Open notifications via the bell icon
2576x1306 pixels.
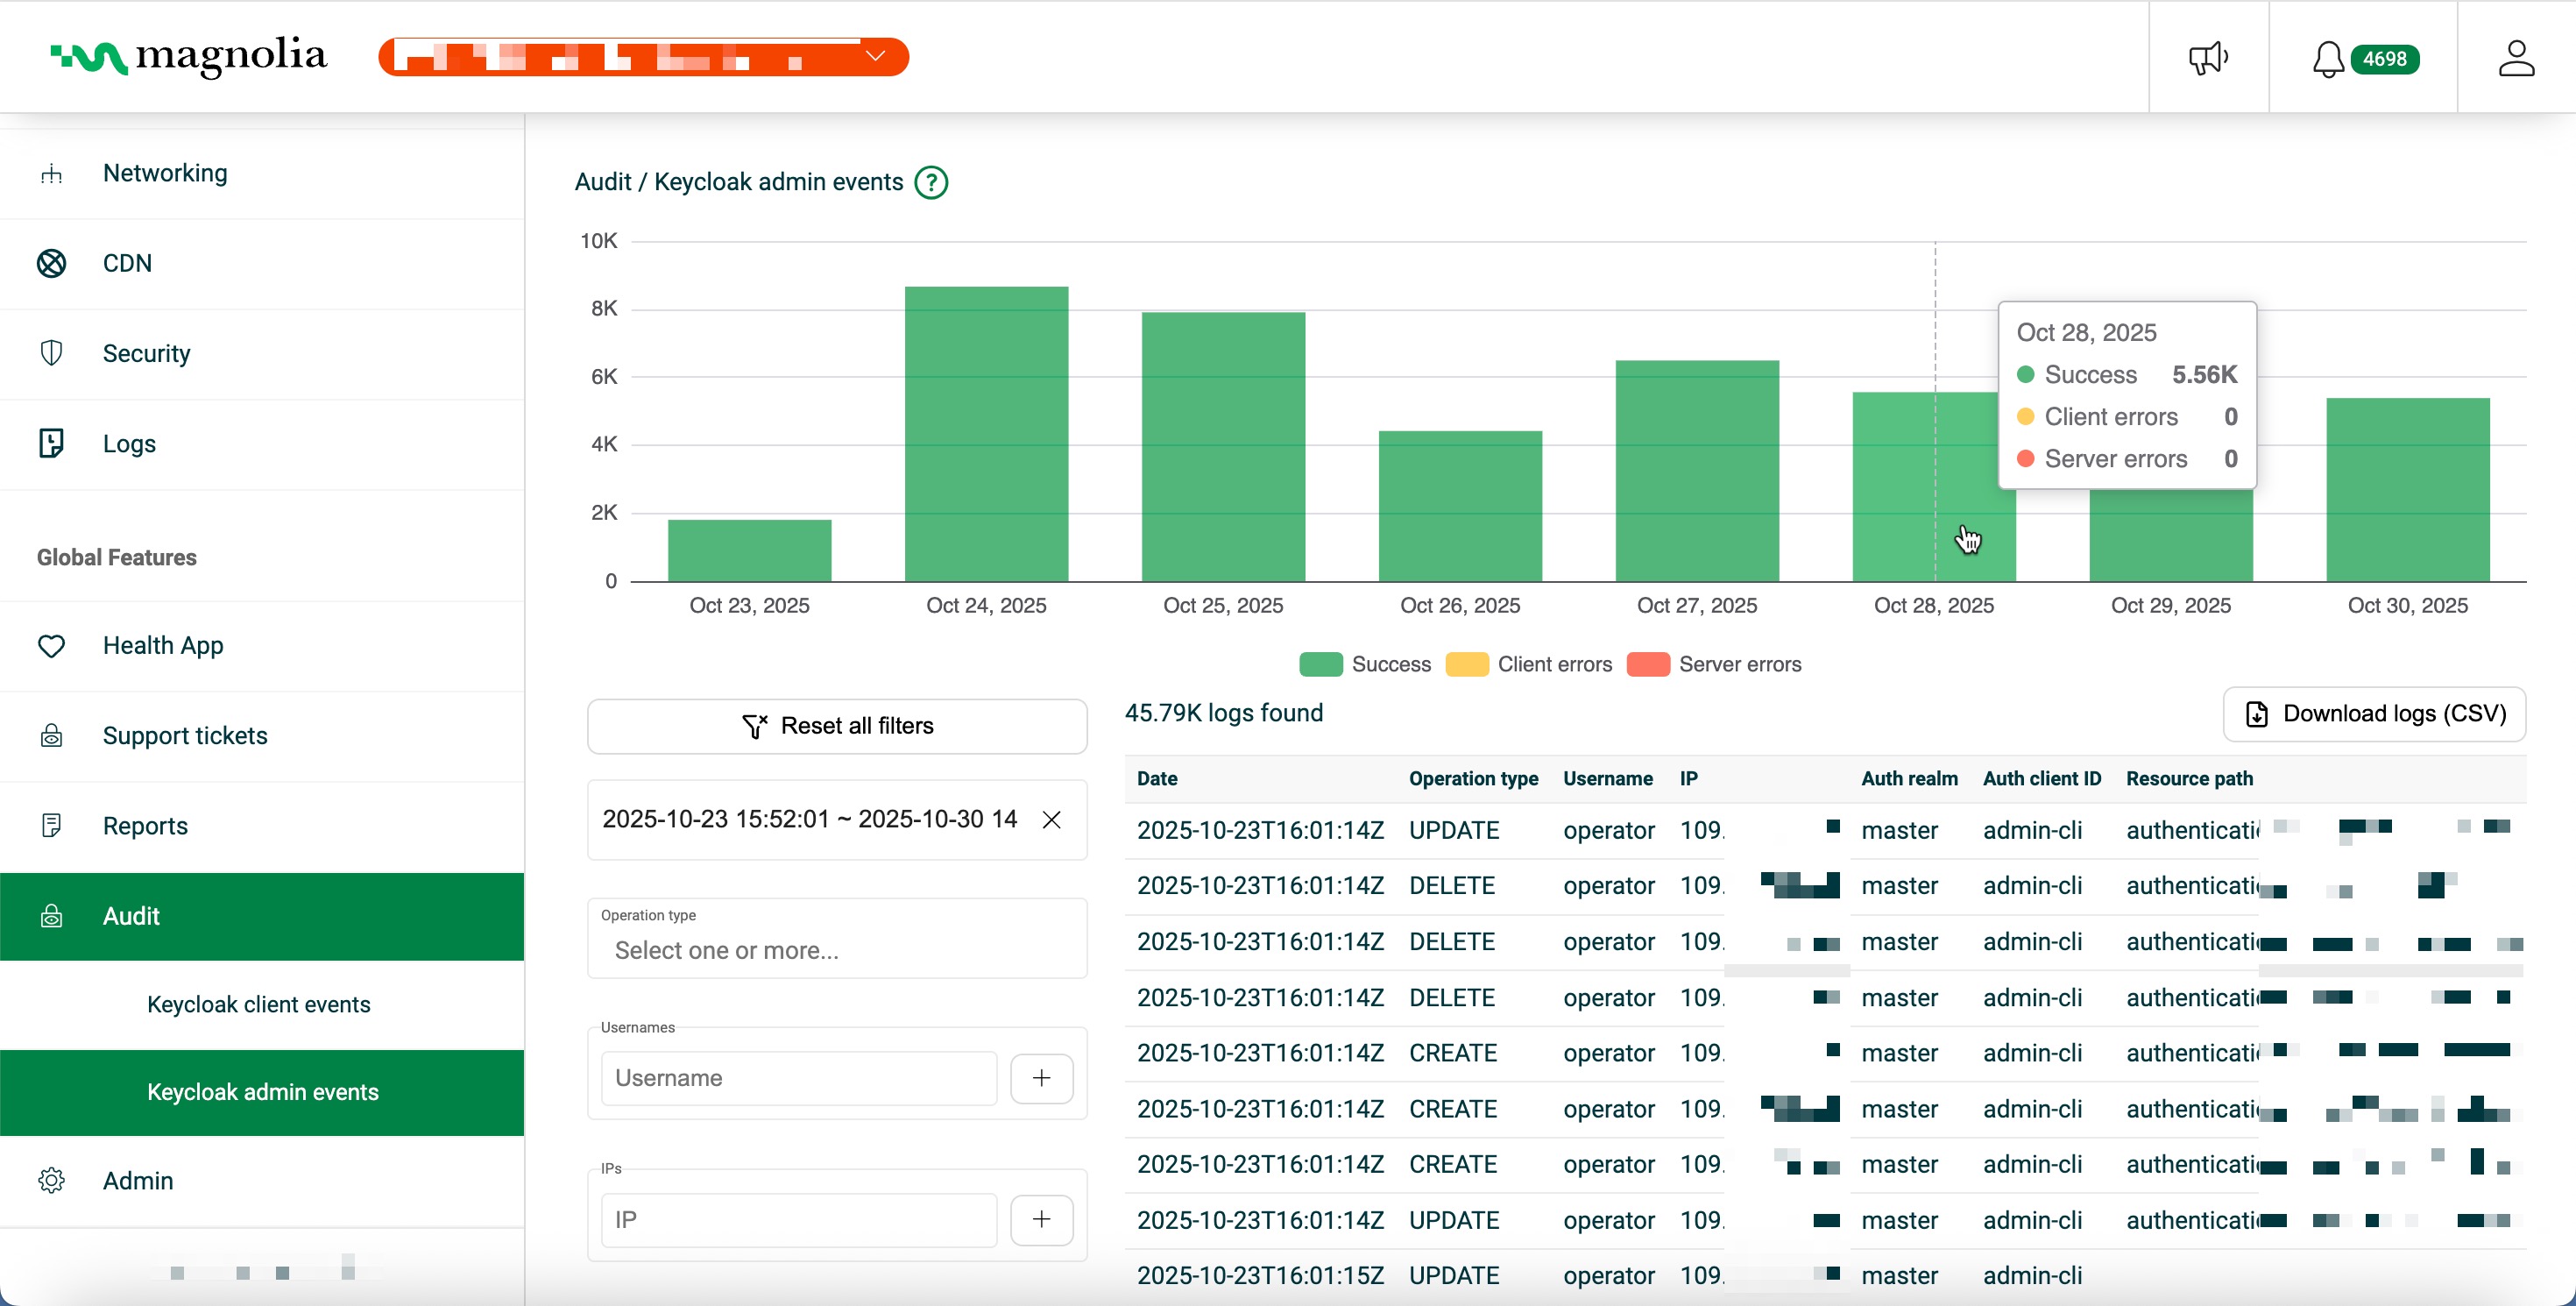point(2327,57)
